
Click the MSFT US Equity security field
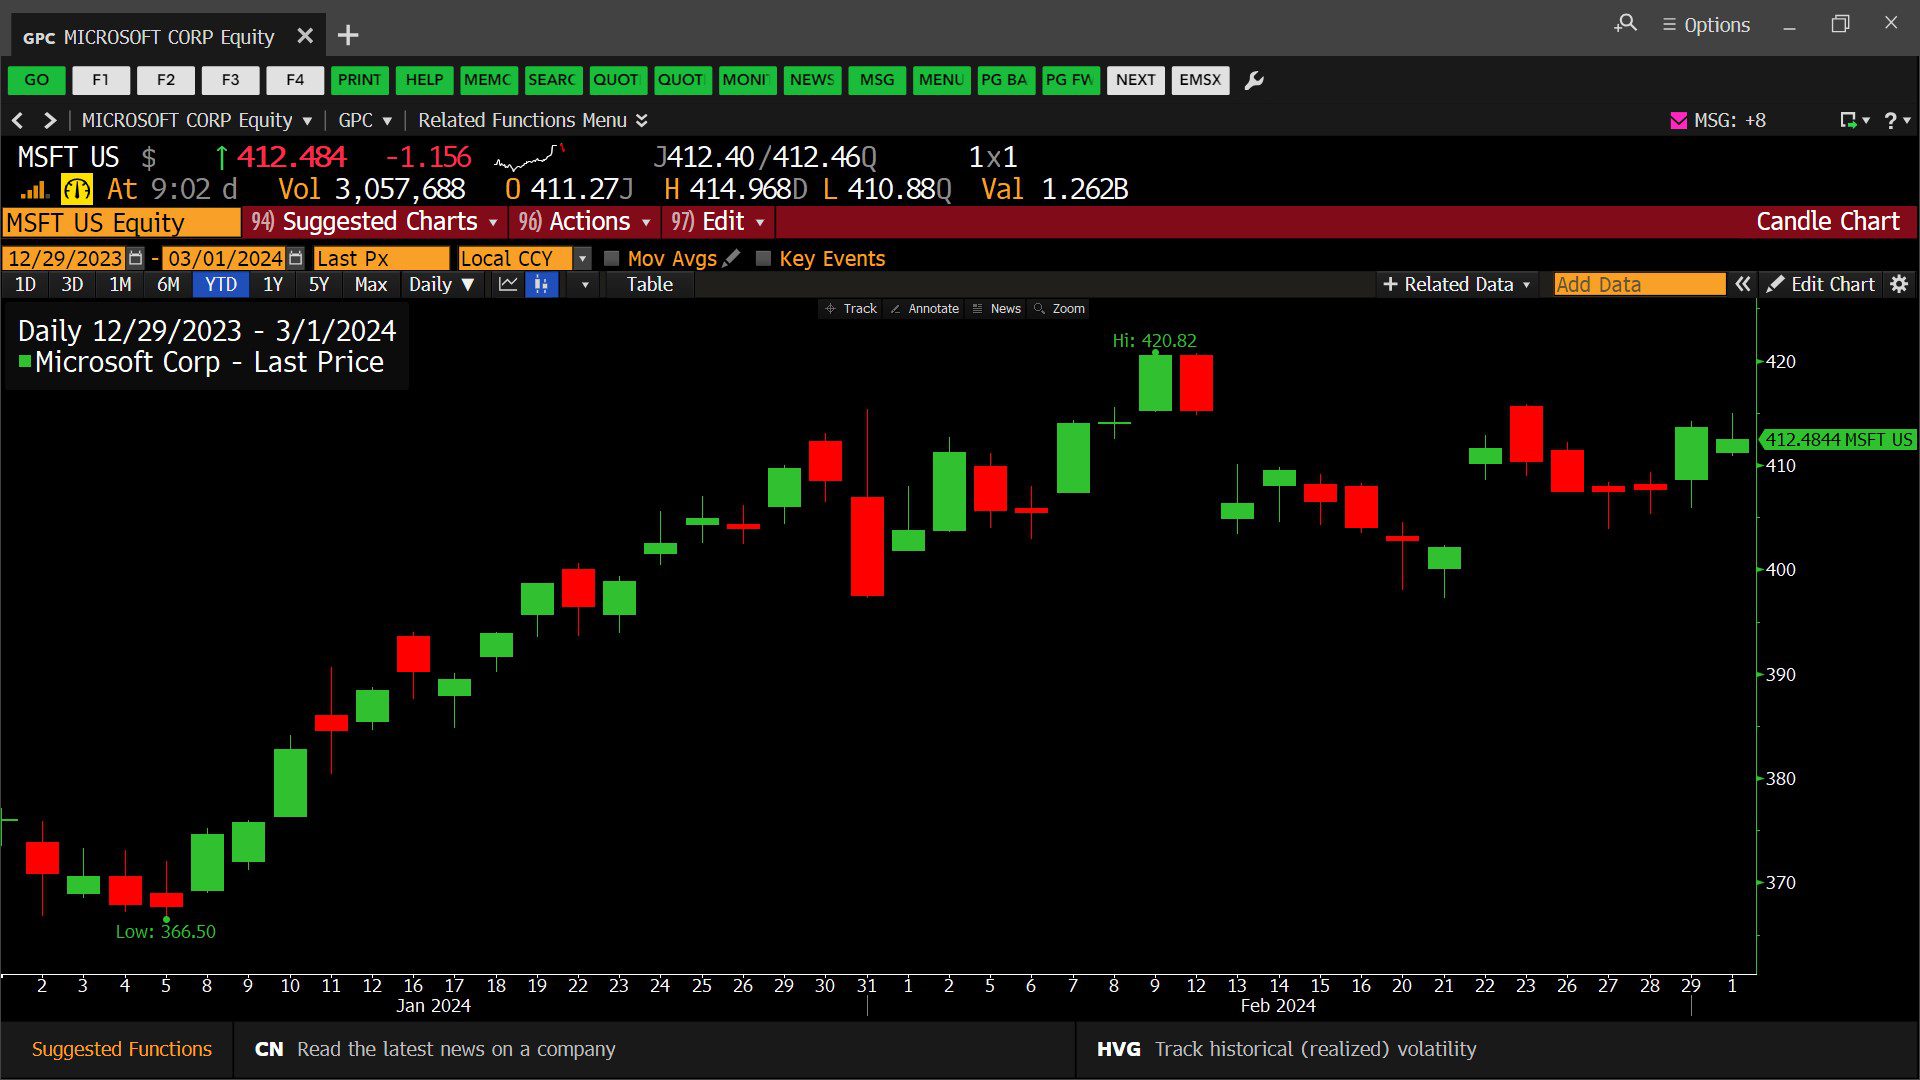[x=122, y=222]
